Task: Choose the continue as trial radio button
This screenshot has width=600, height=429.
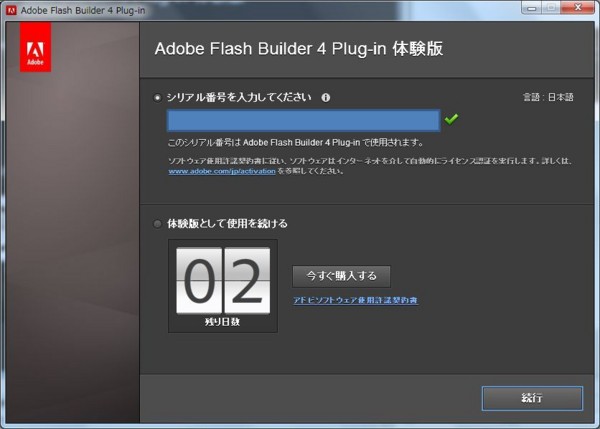Action: coord(157,223)
